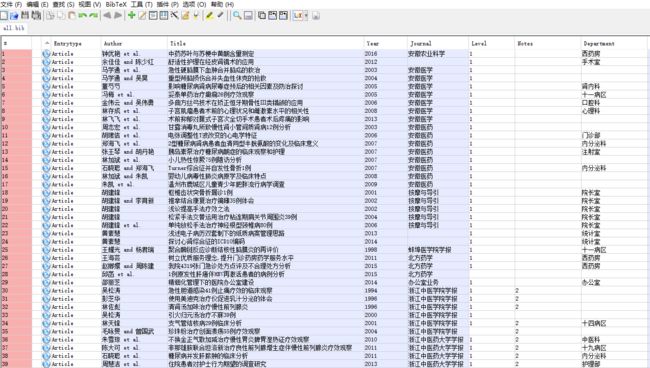The height and width of the screenshot is (368, 650).
Task: Sort by the Department column header
Action: click(614, 44)
